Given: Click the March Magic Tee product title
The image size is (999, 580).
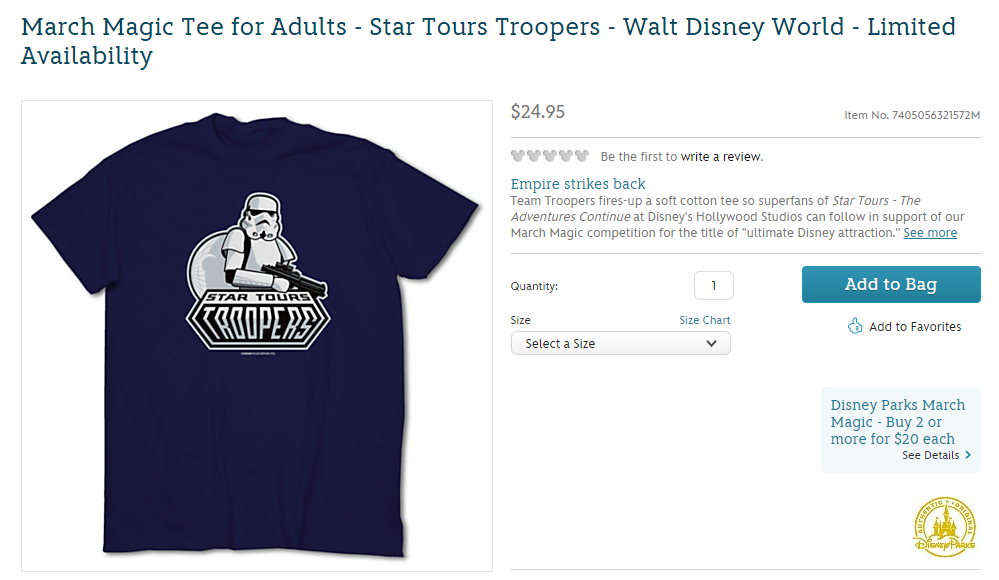Looking at the screenshot, I should [300, 27].
